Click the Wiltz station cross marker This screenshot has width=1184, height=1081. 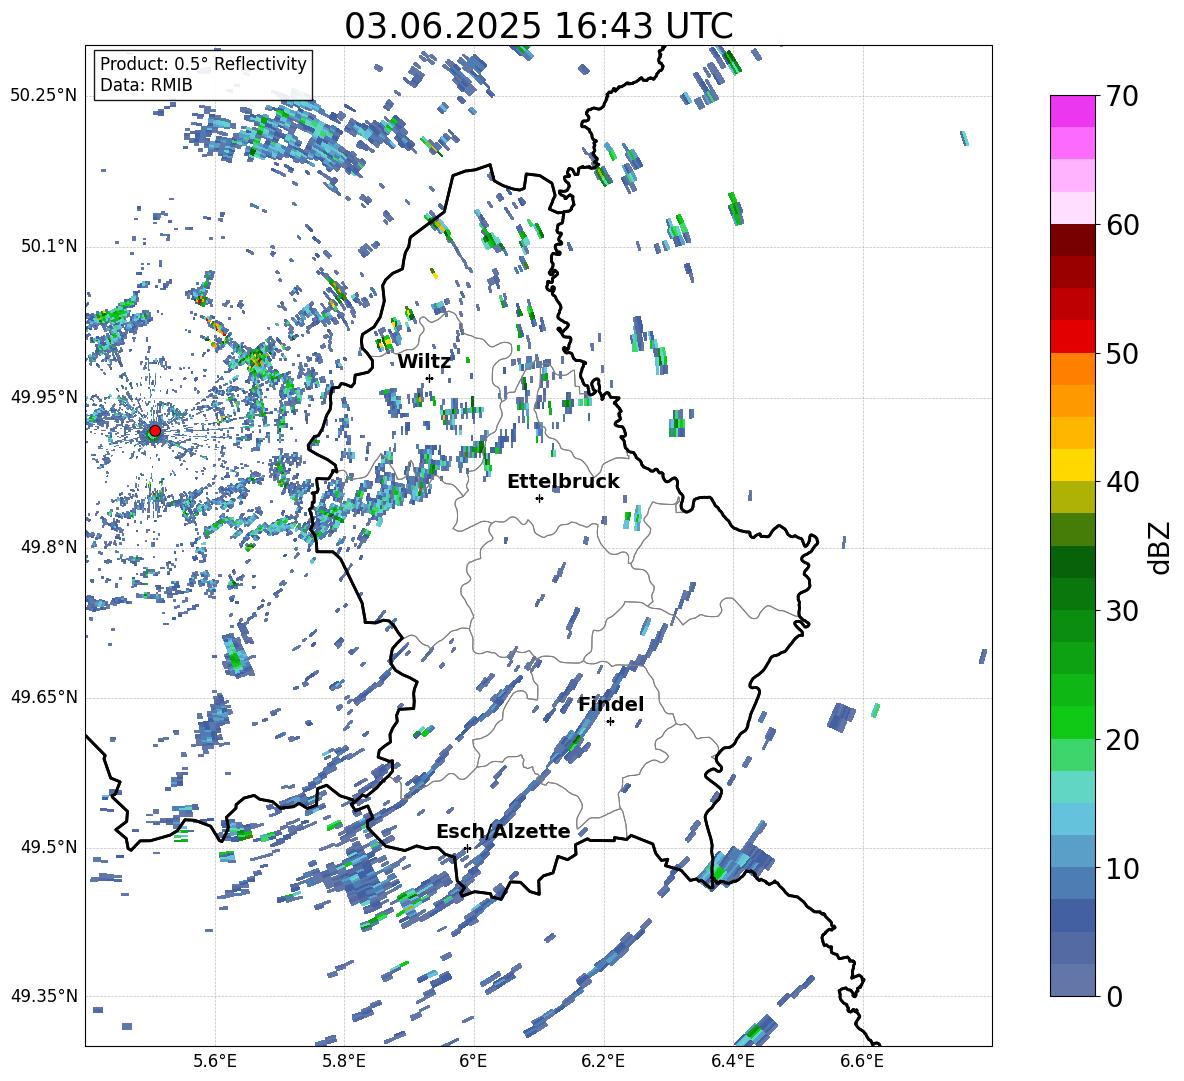click(x=429, y=378)
